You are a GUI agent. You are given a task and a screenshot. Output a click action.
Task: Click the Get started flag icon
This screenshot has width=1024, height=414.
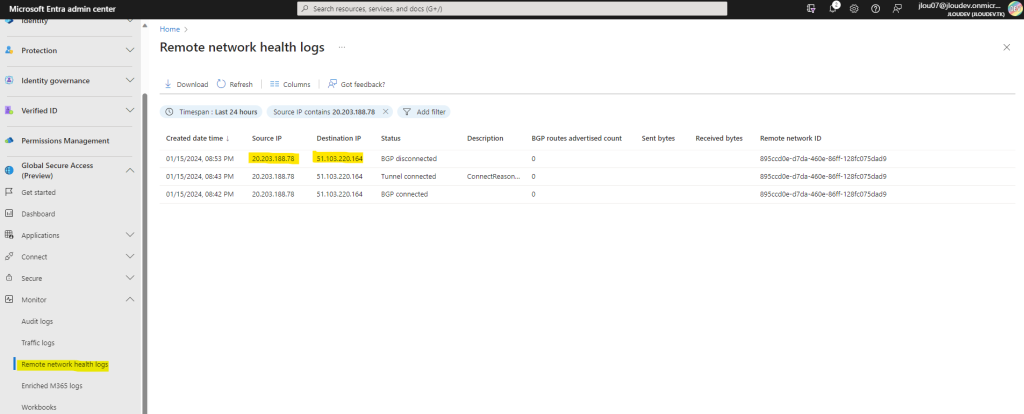pyautogui.click(x=9, y=192)
